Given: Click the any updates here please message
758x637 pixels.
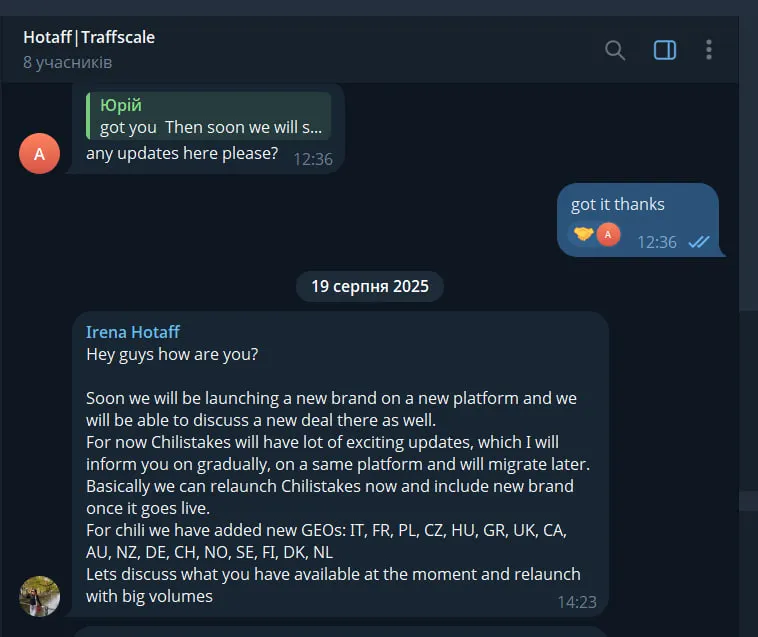Looking at the screenshot, I should [x=182, y=153].
